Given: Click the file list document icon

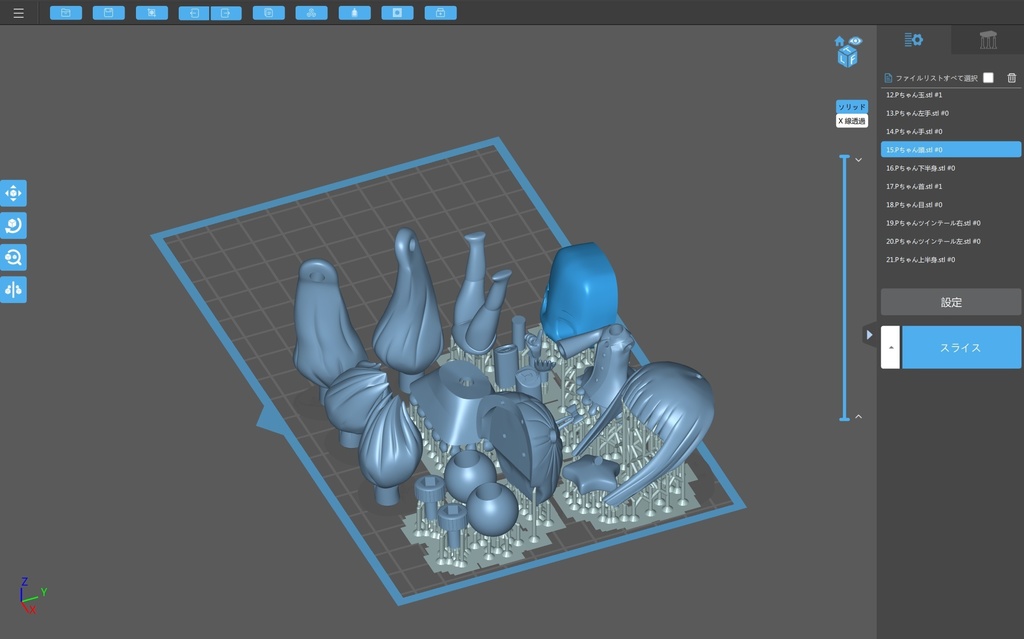Looking at the screenshot, I should (x=888, y=78).
